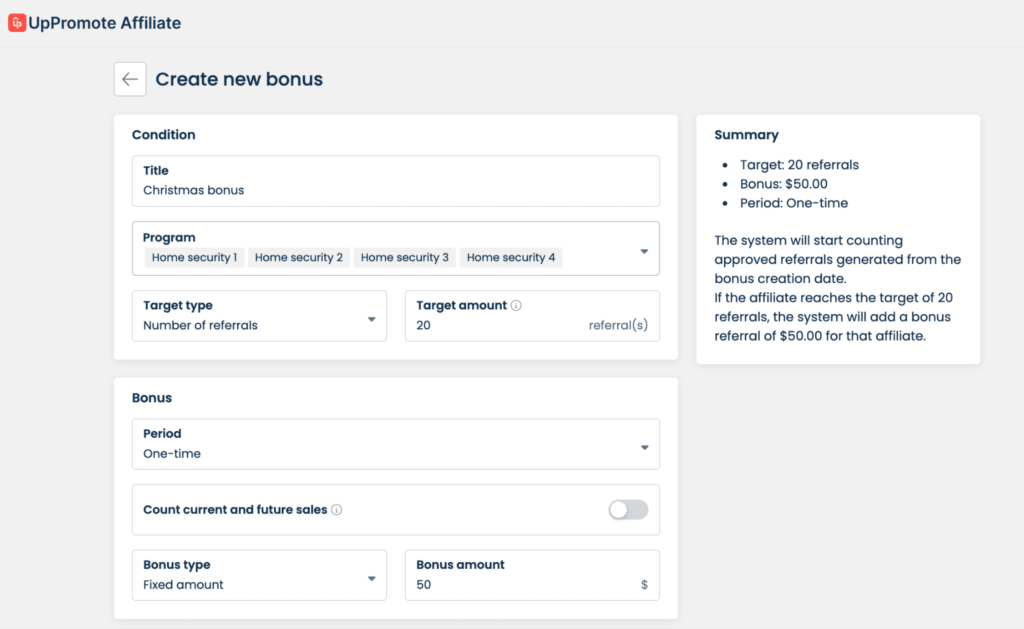
Task: Click the Summary panel heading
Action: click(746, 135)
